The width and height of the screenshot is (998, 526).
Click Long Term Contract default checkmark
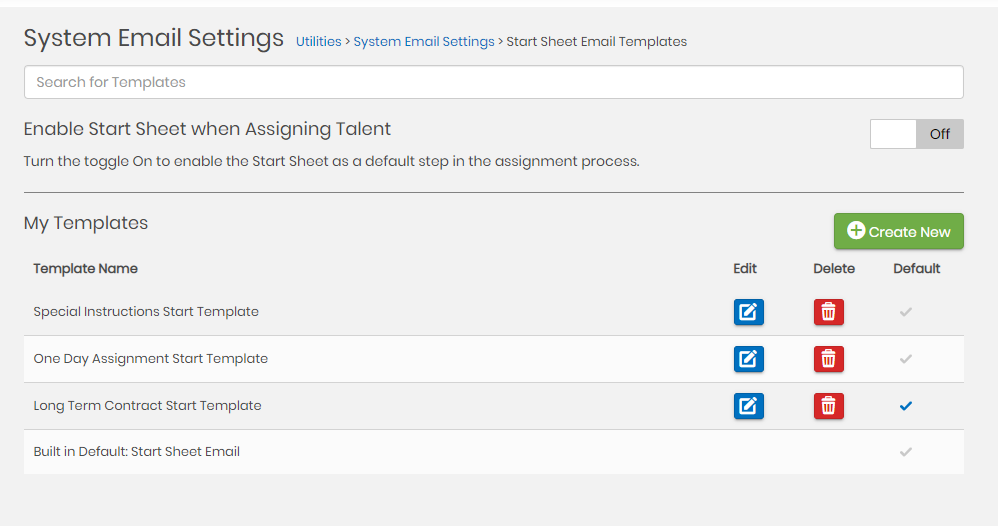[906, 406]
